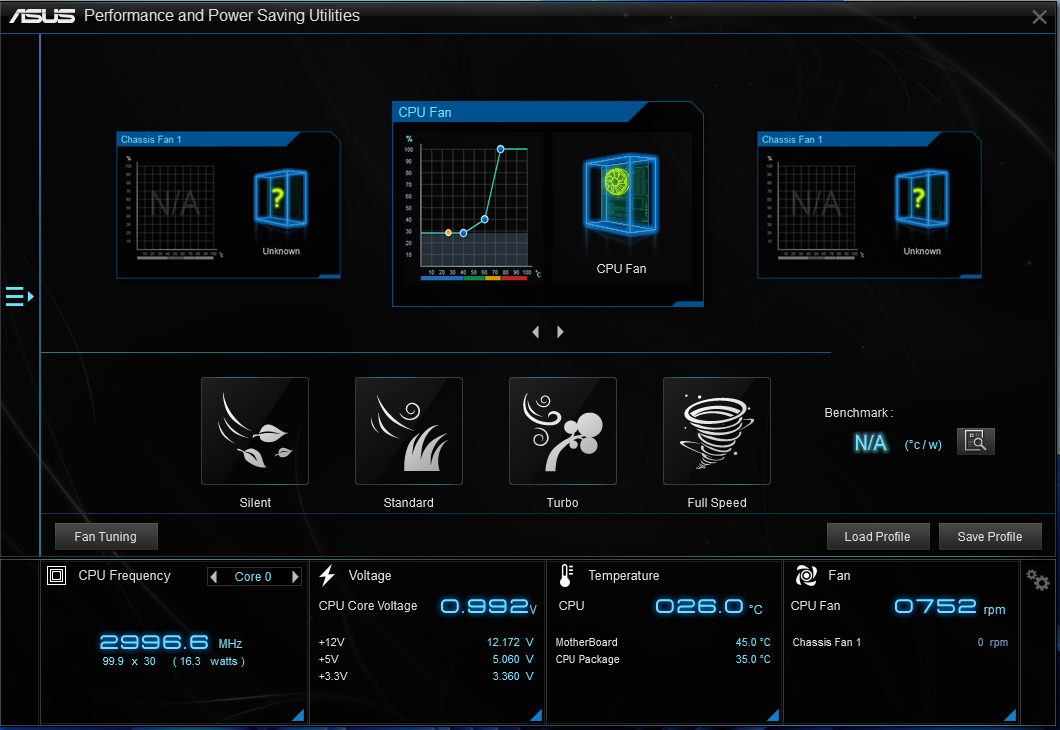Activate the Turbo fan mode icon
Screen dimensions: 1060x730
tap(563, 431)
